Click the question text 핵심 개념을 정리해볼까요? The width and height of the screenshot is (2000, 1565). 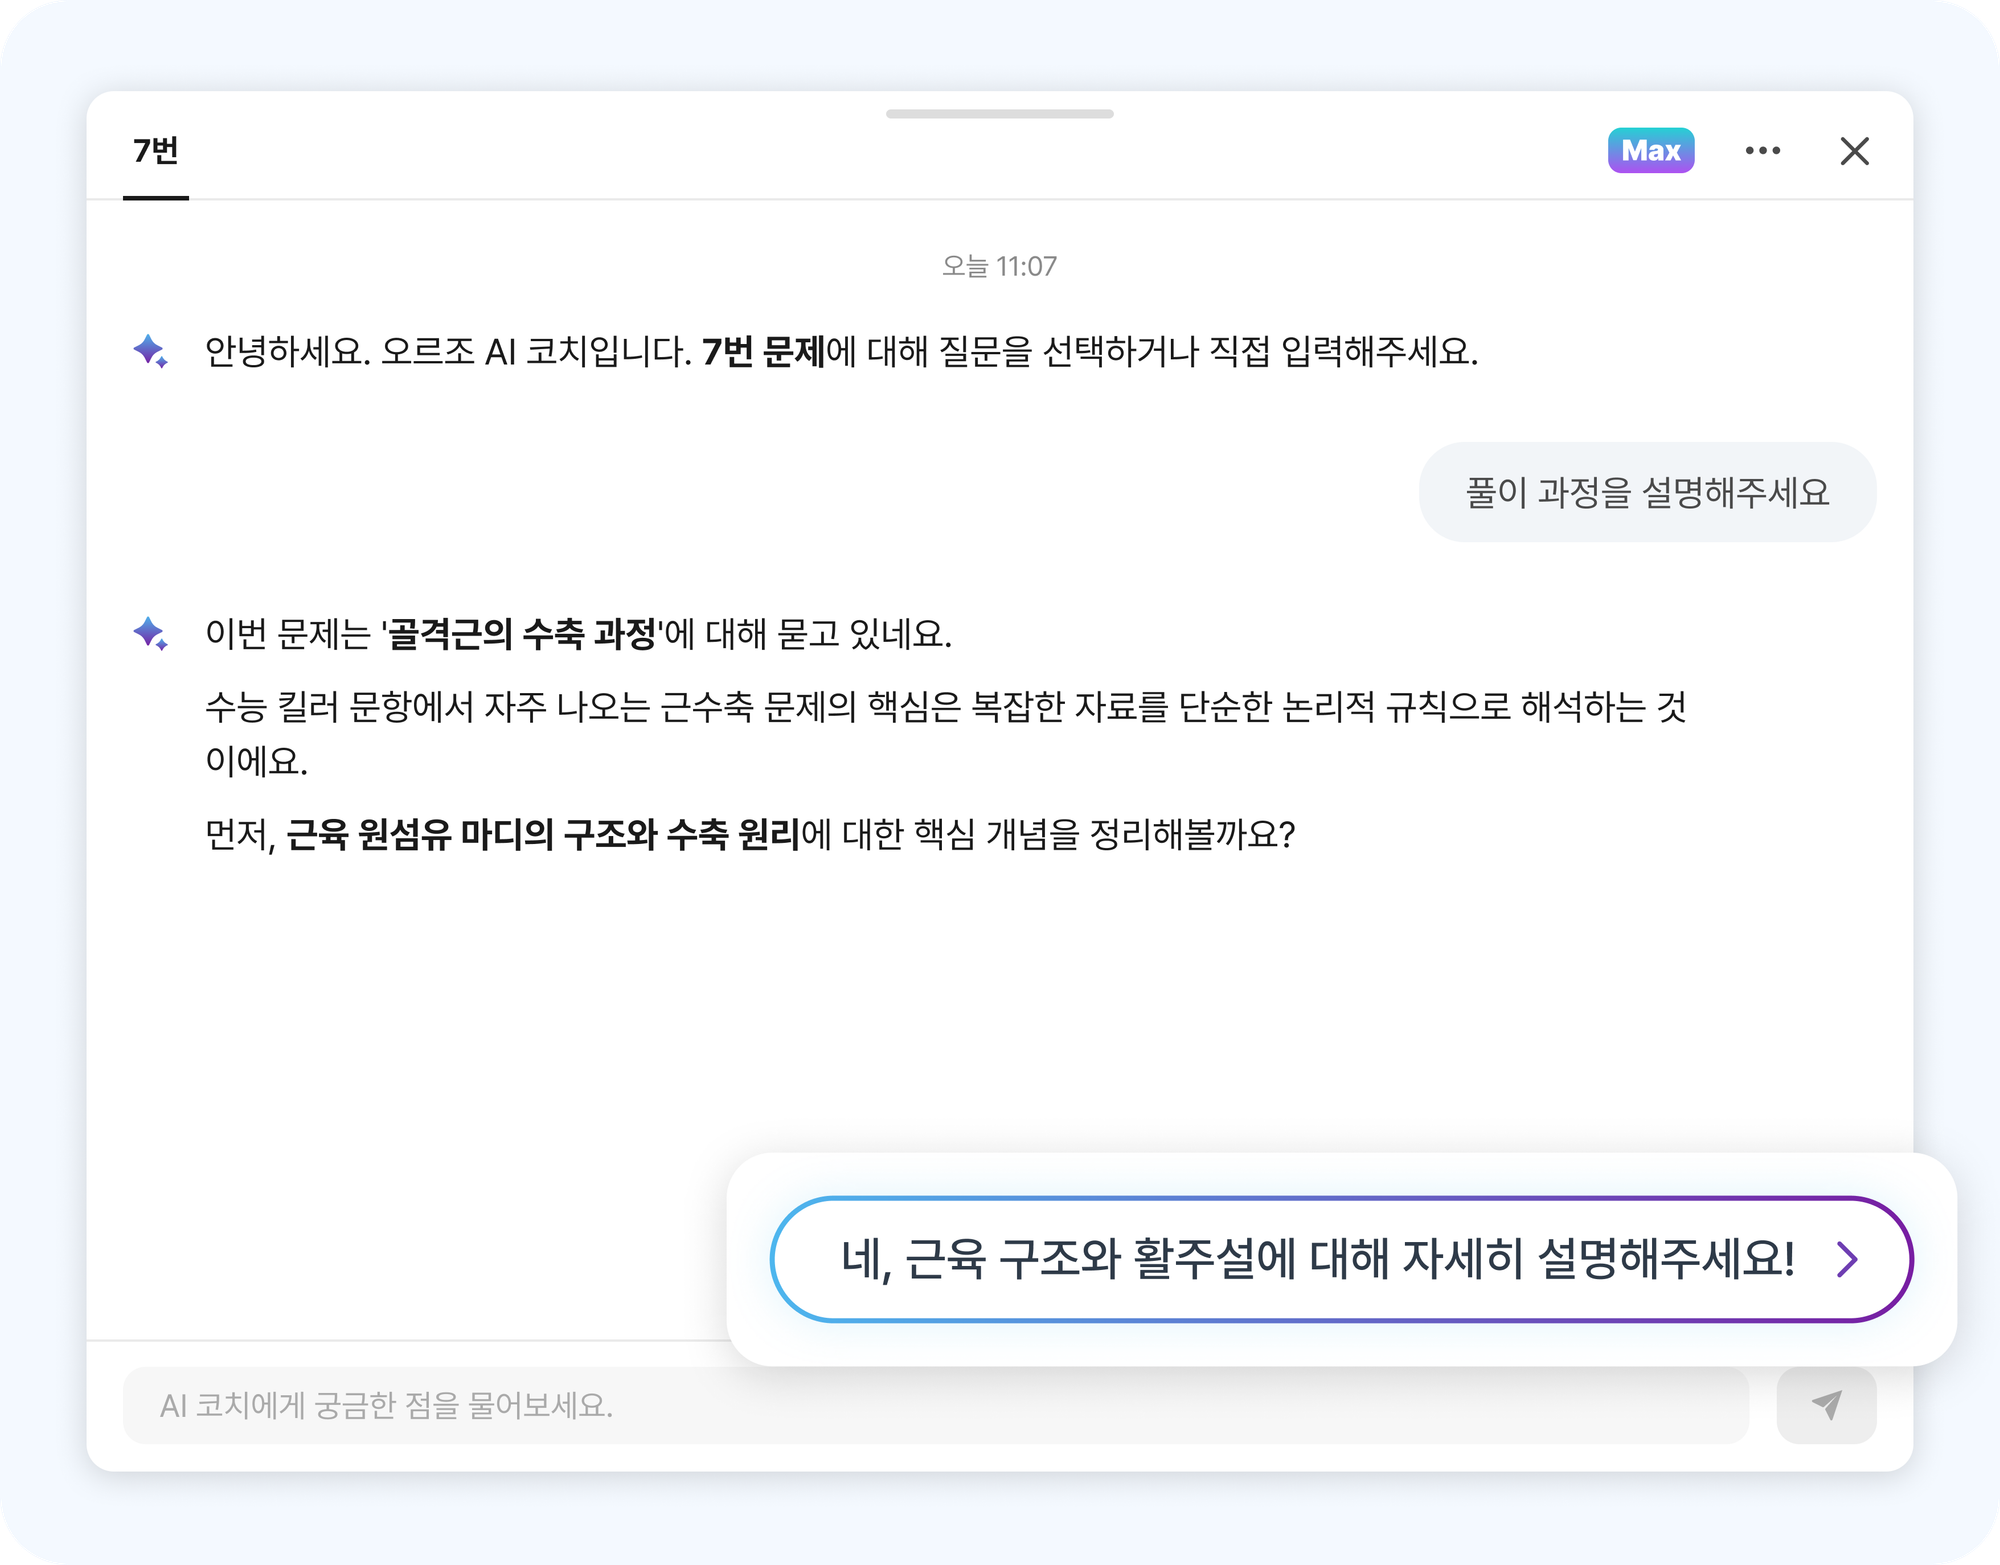[x=1104, y=834]
